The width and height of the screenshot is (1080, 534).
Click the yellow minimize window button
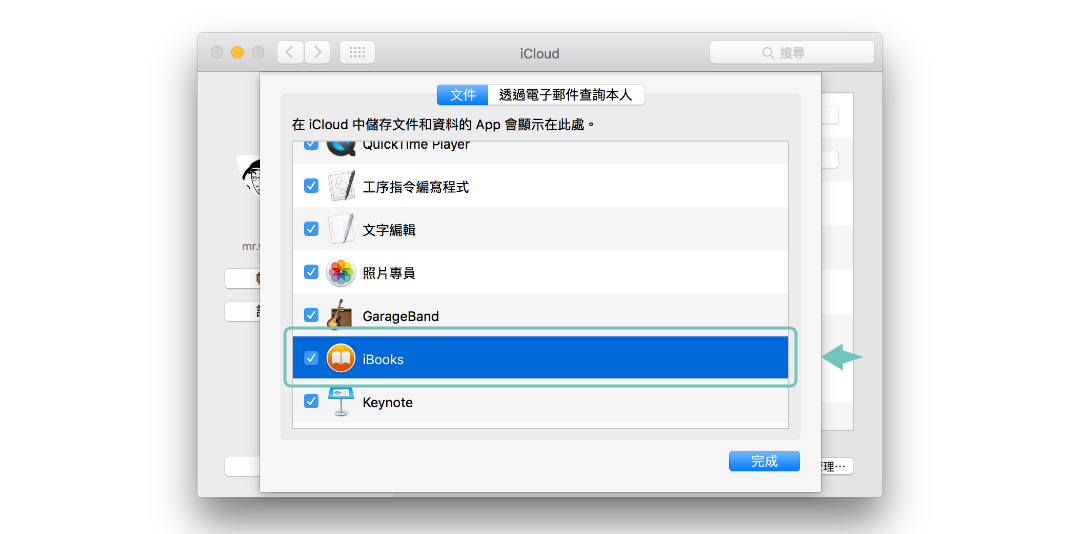tap(238, 52)
